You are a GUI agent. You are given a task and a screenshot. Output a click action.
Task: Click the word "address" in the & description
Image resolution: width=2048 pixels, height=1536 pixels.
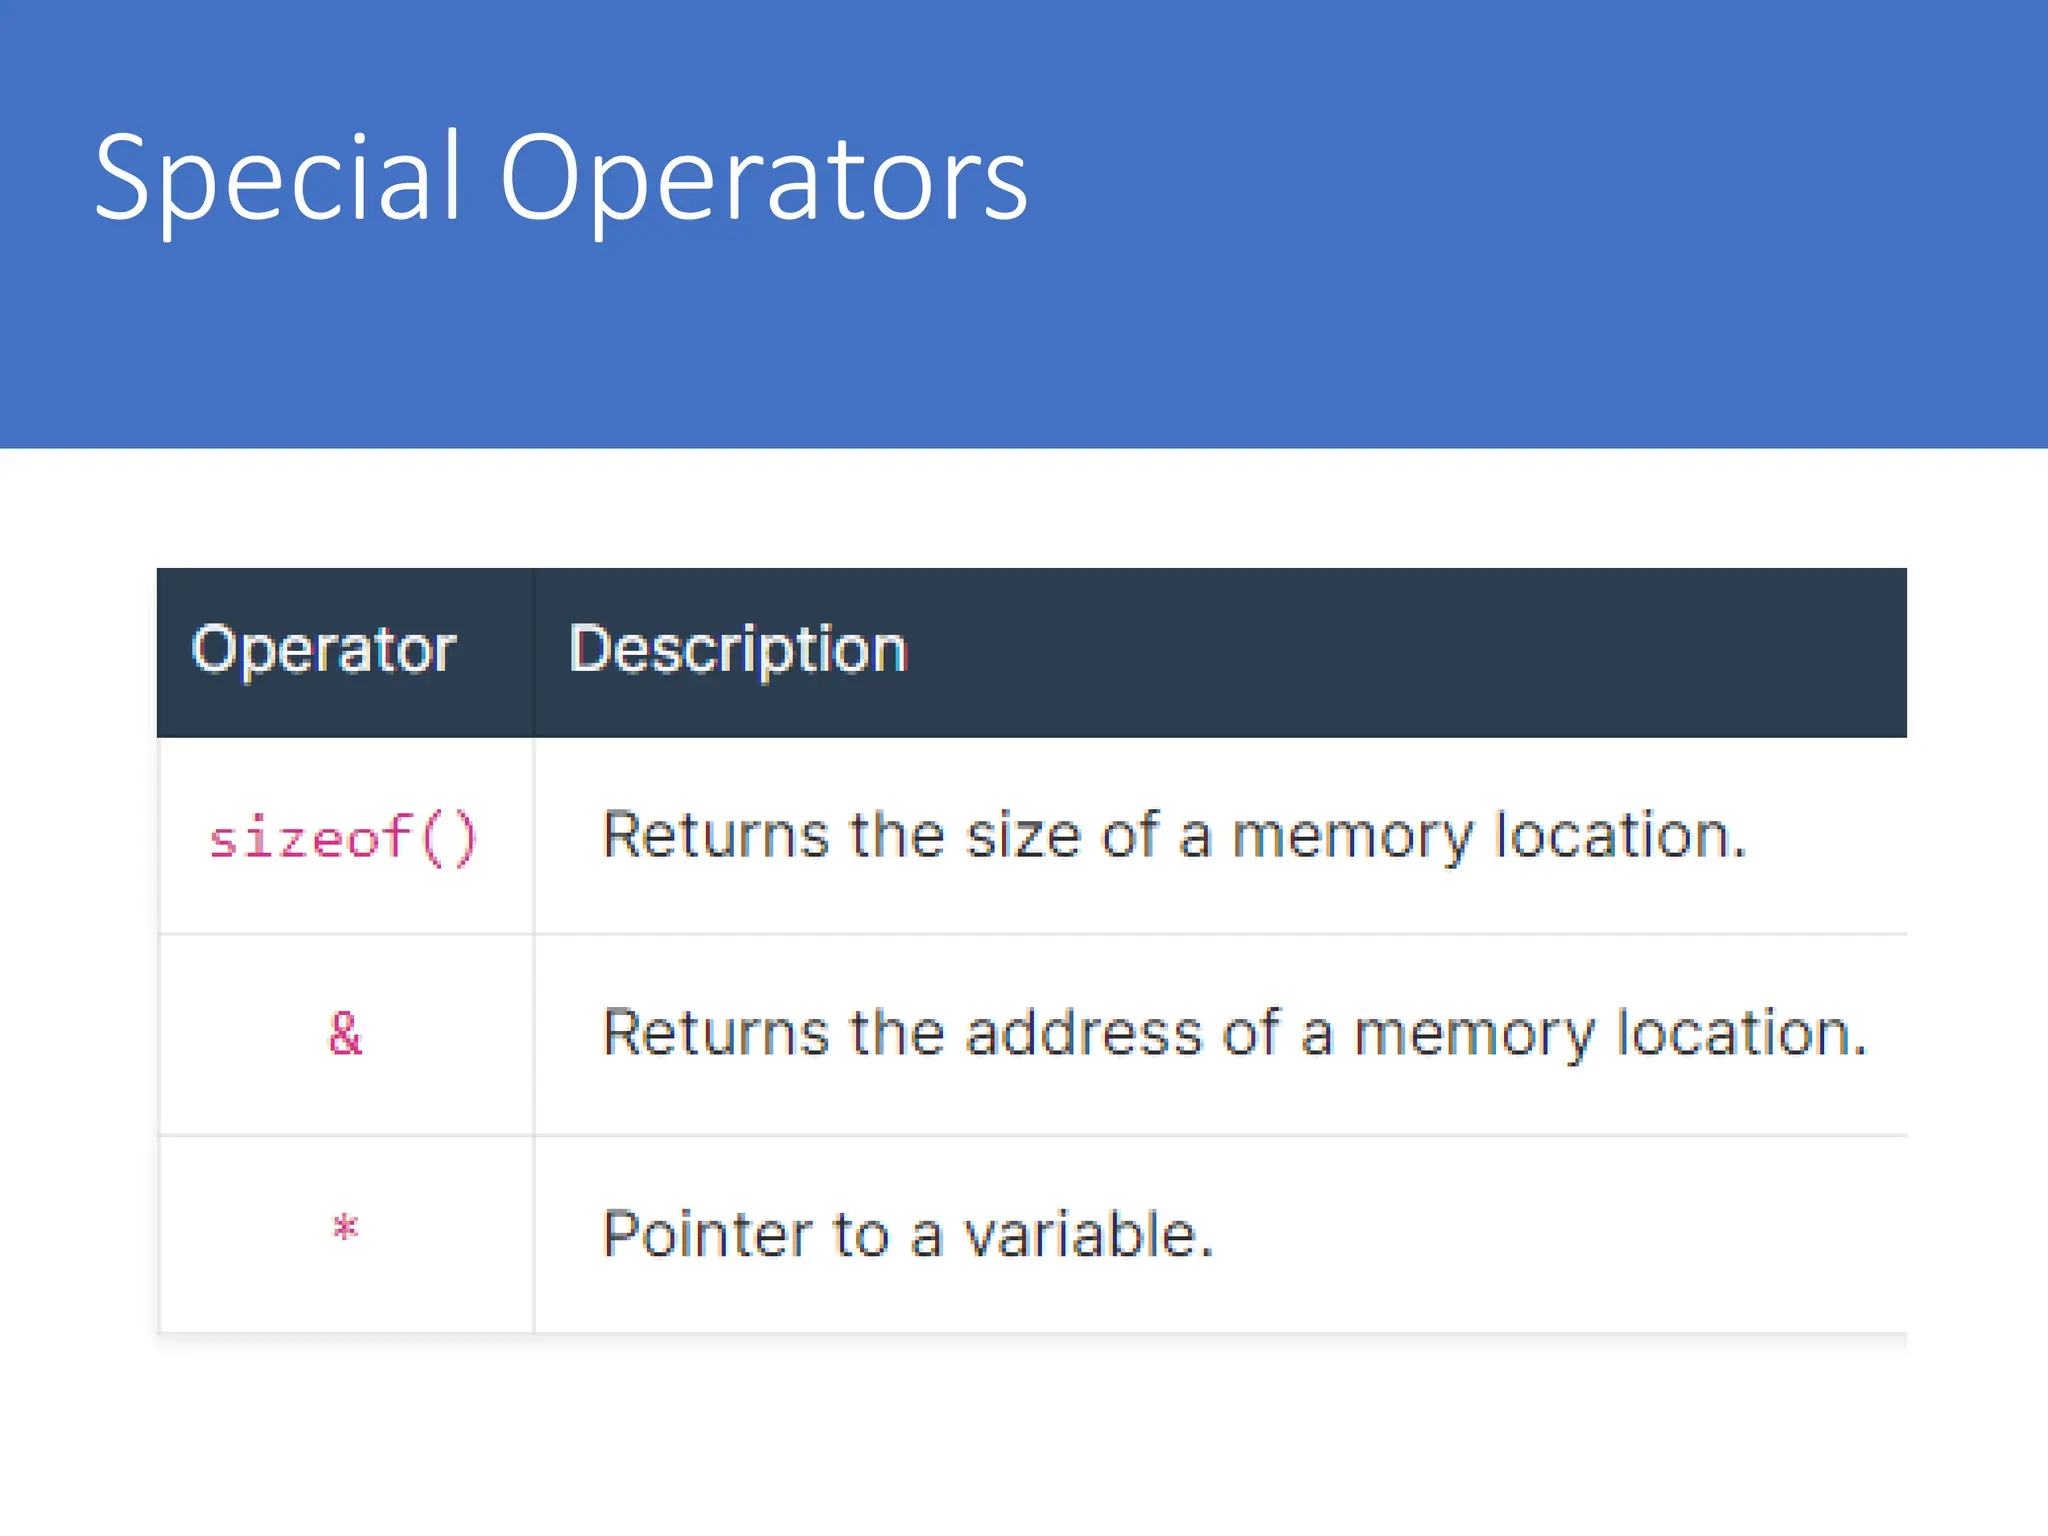[1083, 1033]
